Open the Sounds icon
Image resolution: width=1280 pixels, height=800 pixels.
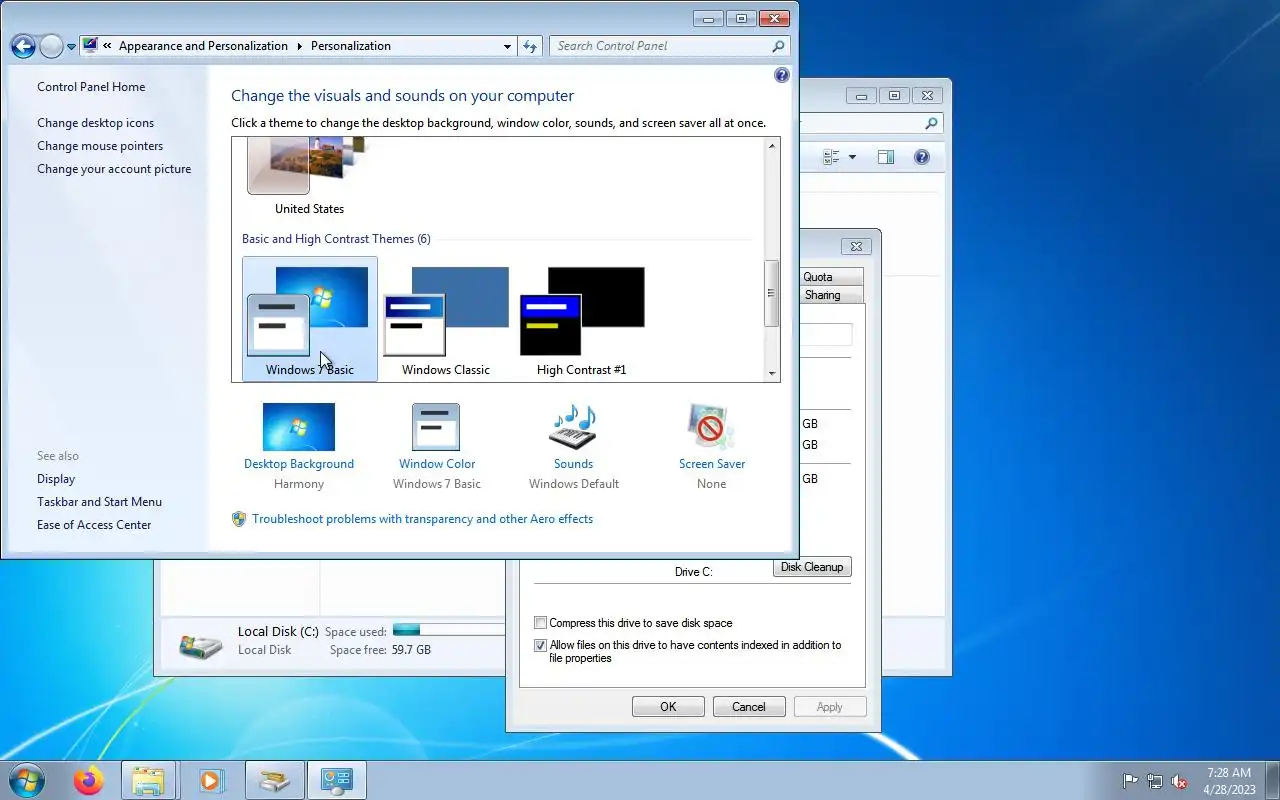[x=573, y=427]
